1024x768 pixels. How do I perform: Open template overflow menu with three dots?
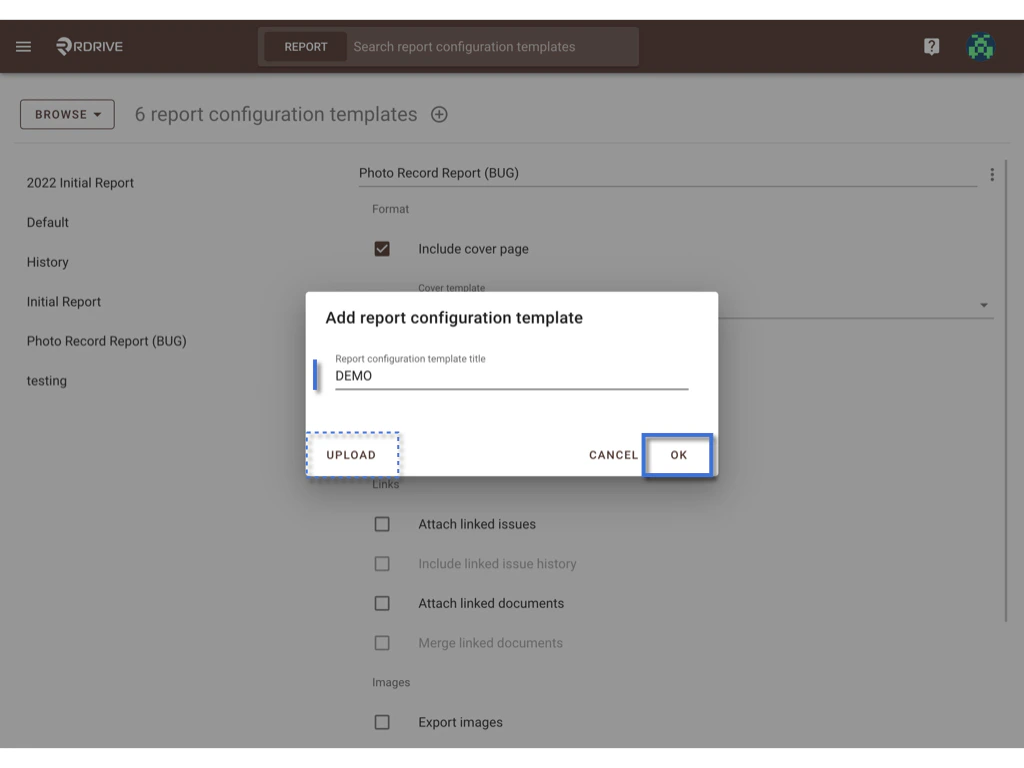(x=992, y=173)
